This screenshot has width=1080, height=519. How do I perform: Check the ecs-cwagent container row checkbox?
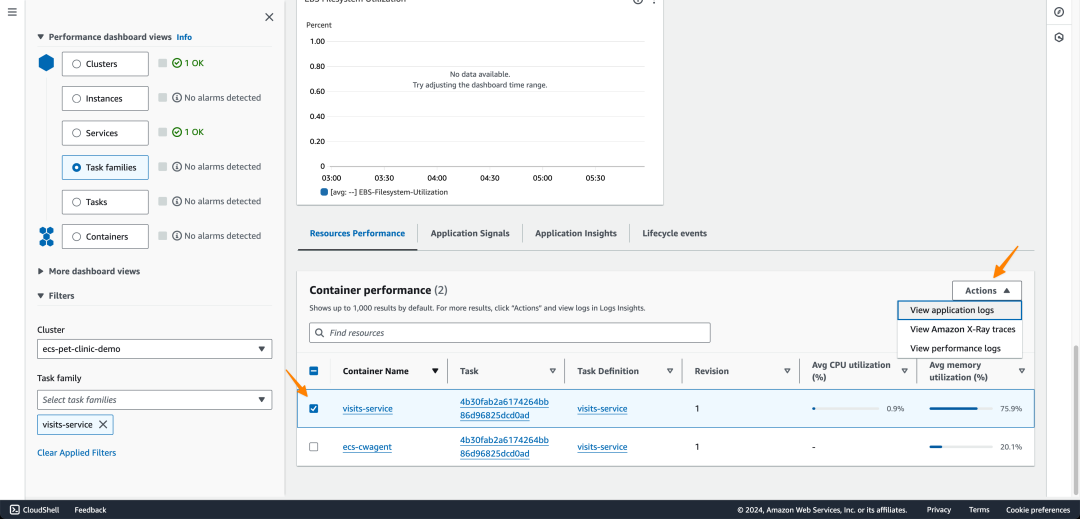313,447
